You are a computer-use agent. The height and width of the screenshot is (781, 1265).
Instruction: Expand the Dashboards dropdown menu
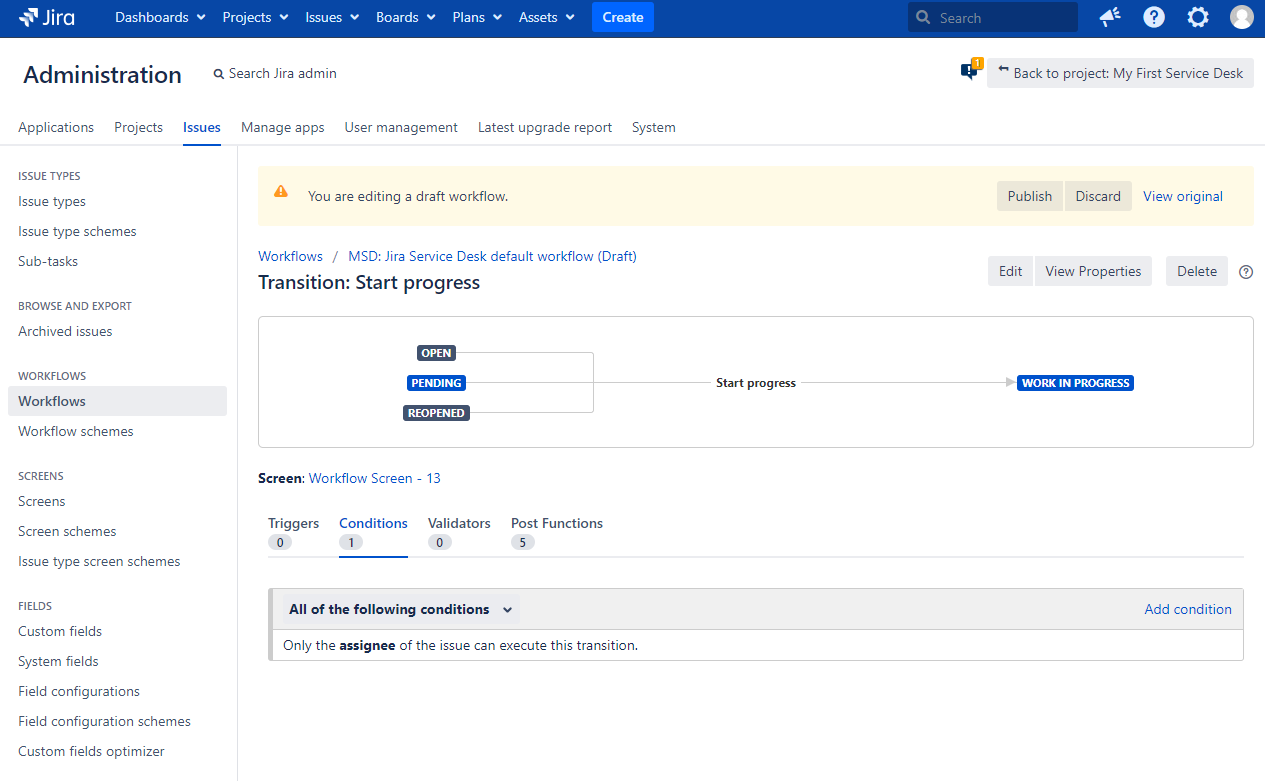[x=160, y=17]
